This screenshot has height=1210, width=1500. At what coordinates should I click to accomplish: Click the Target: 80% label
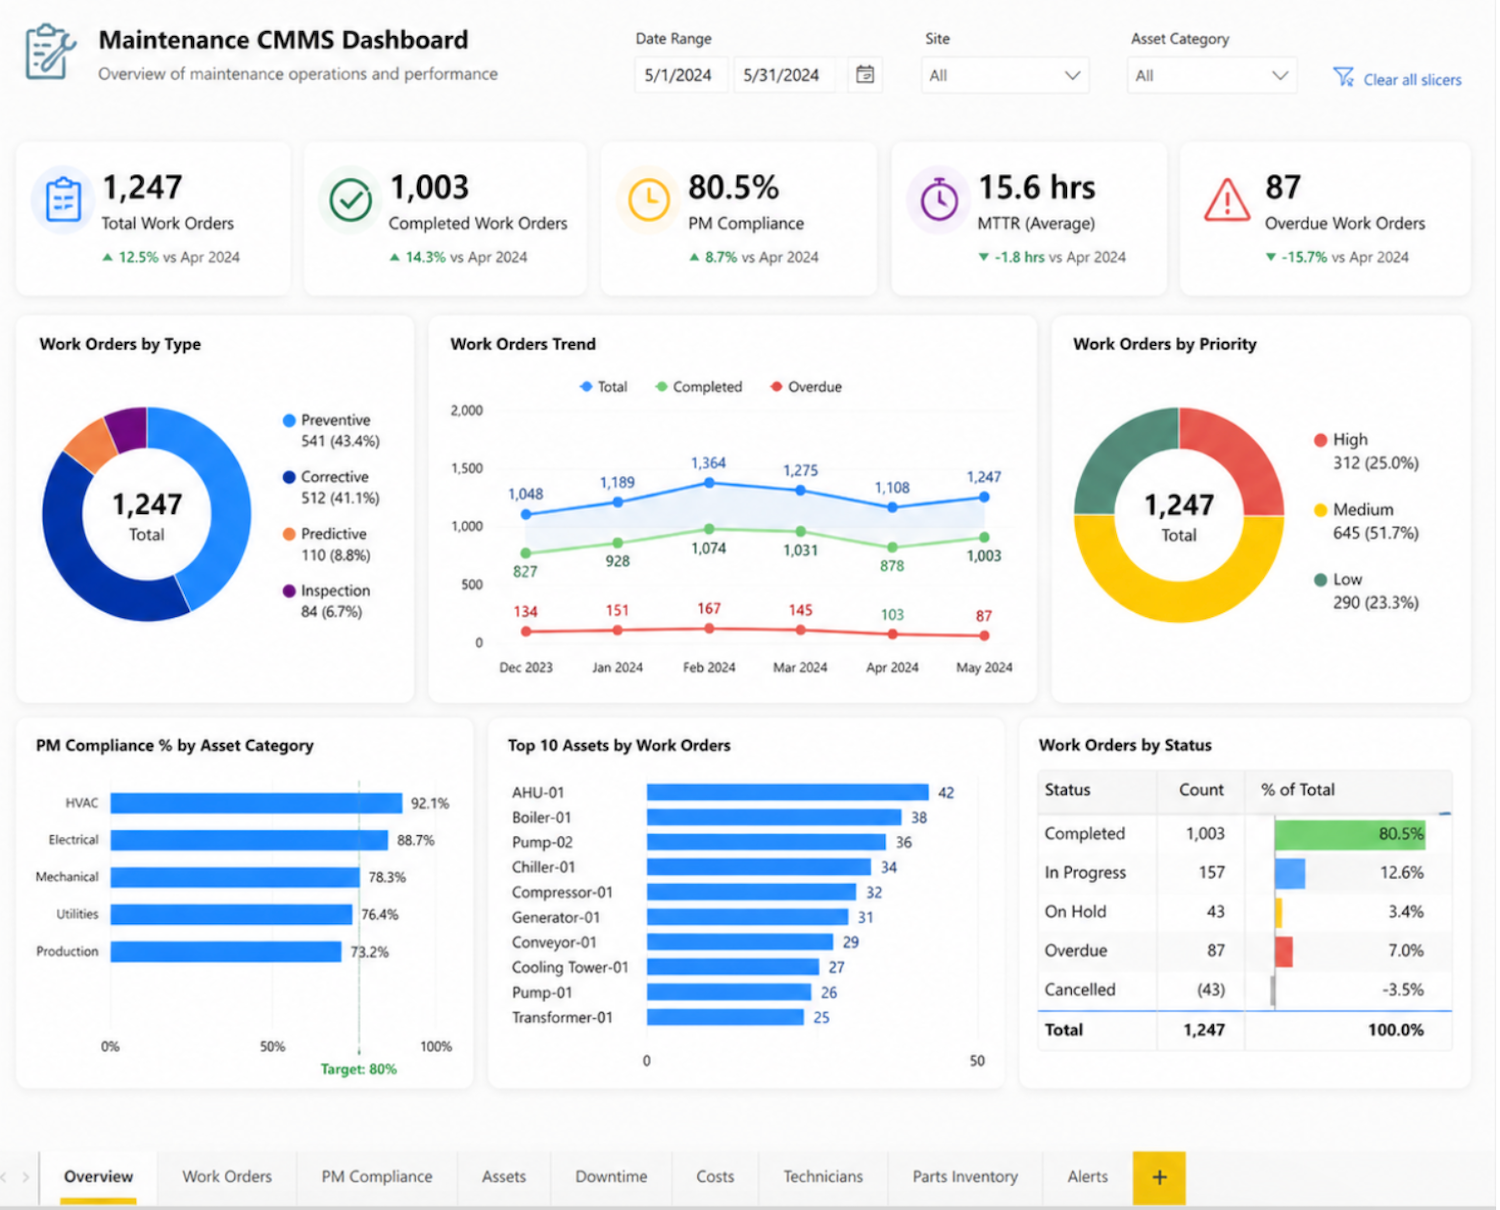click(358, 1070)
